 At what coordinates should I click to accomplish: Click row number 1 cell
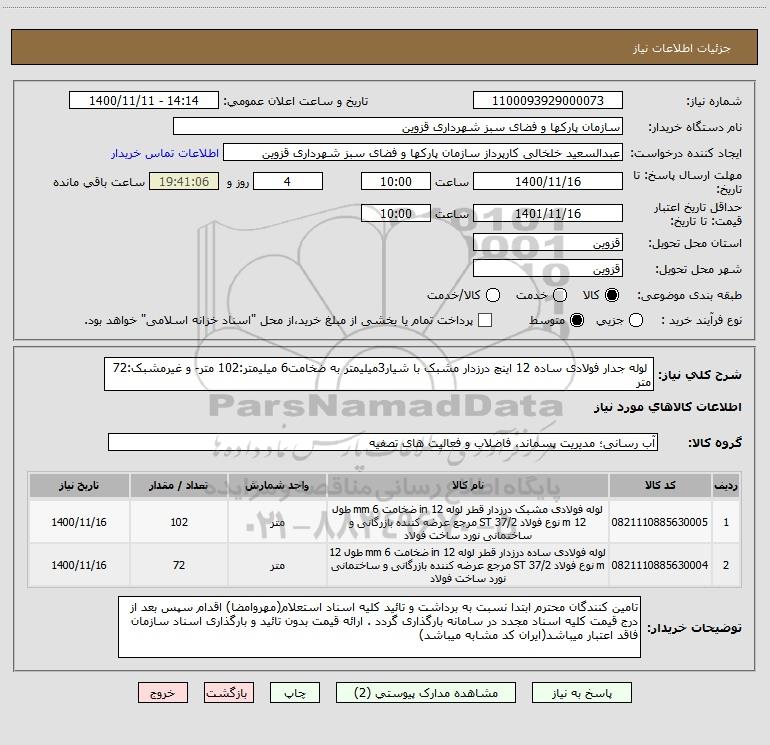click(x=726, y=522)
